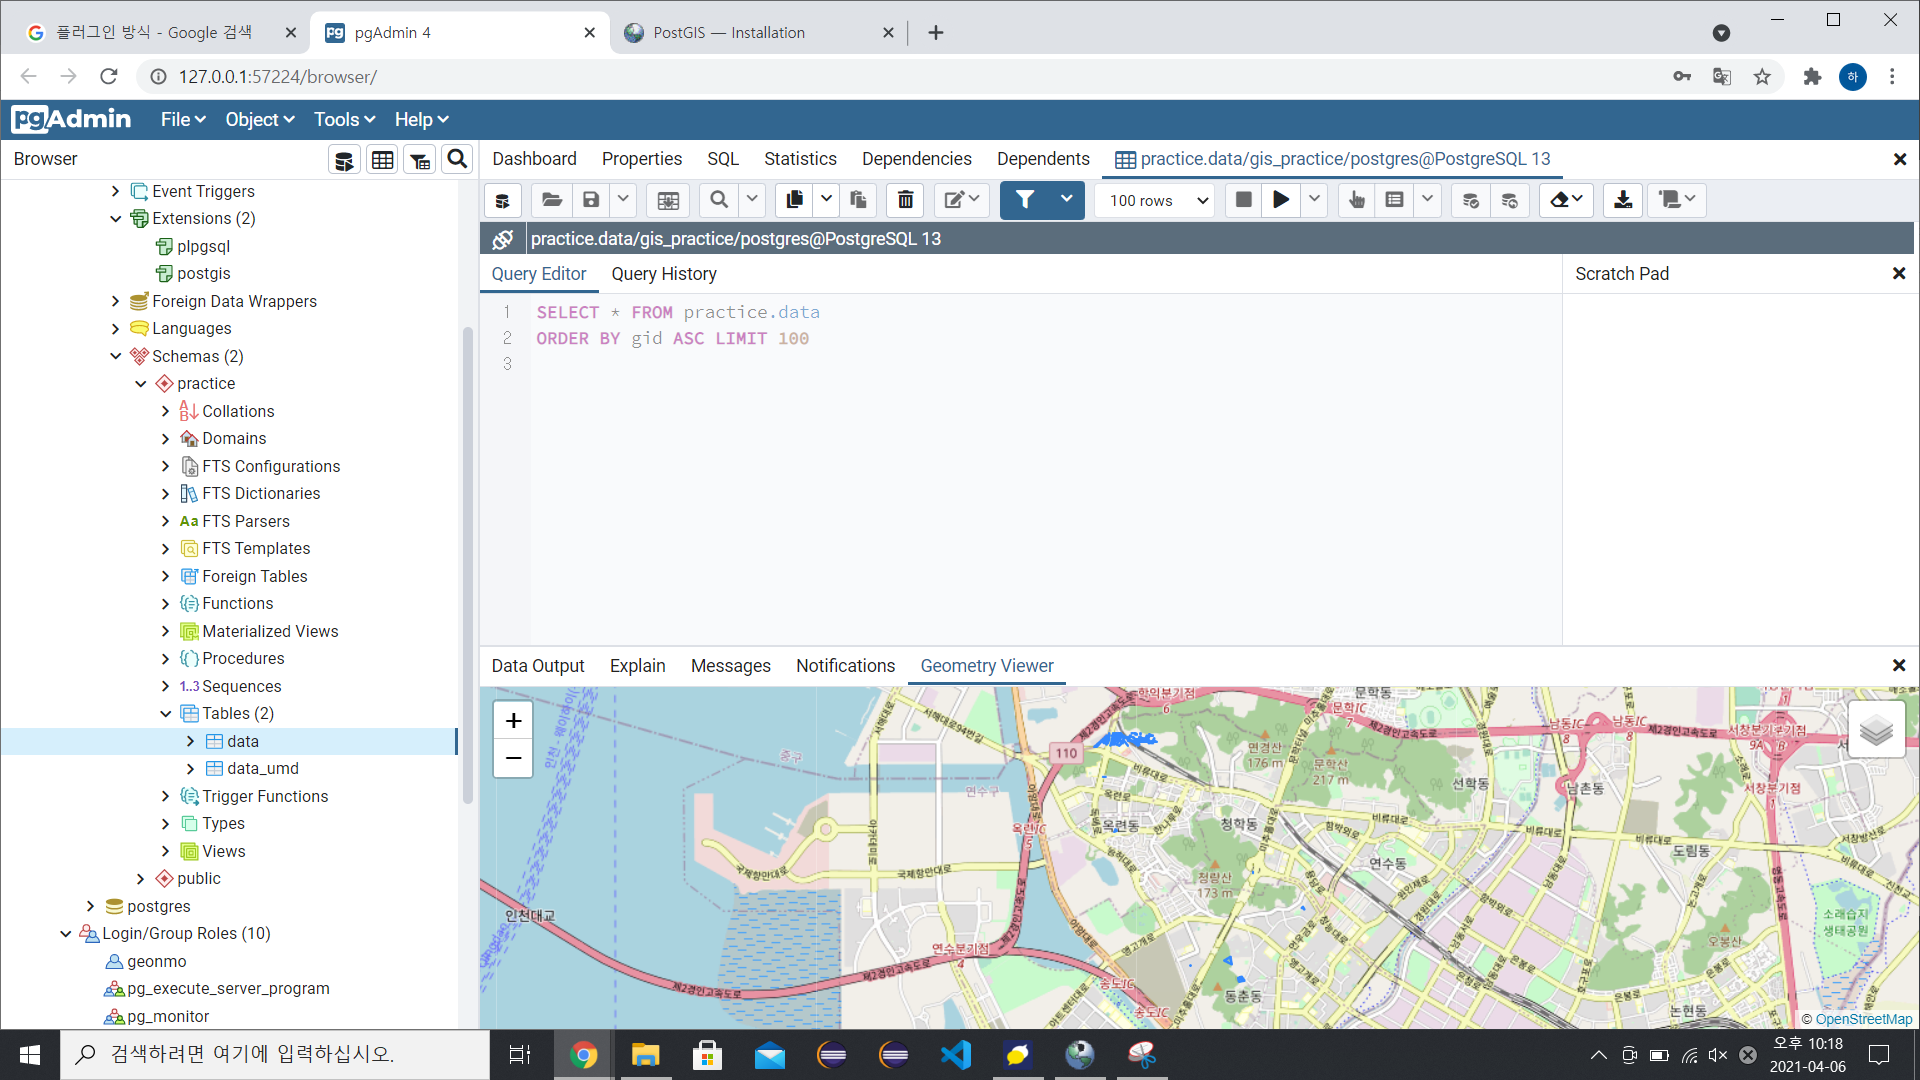Click the filter funnel button

click(1025, 200)
